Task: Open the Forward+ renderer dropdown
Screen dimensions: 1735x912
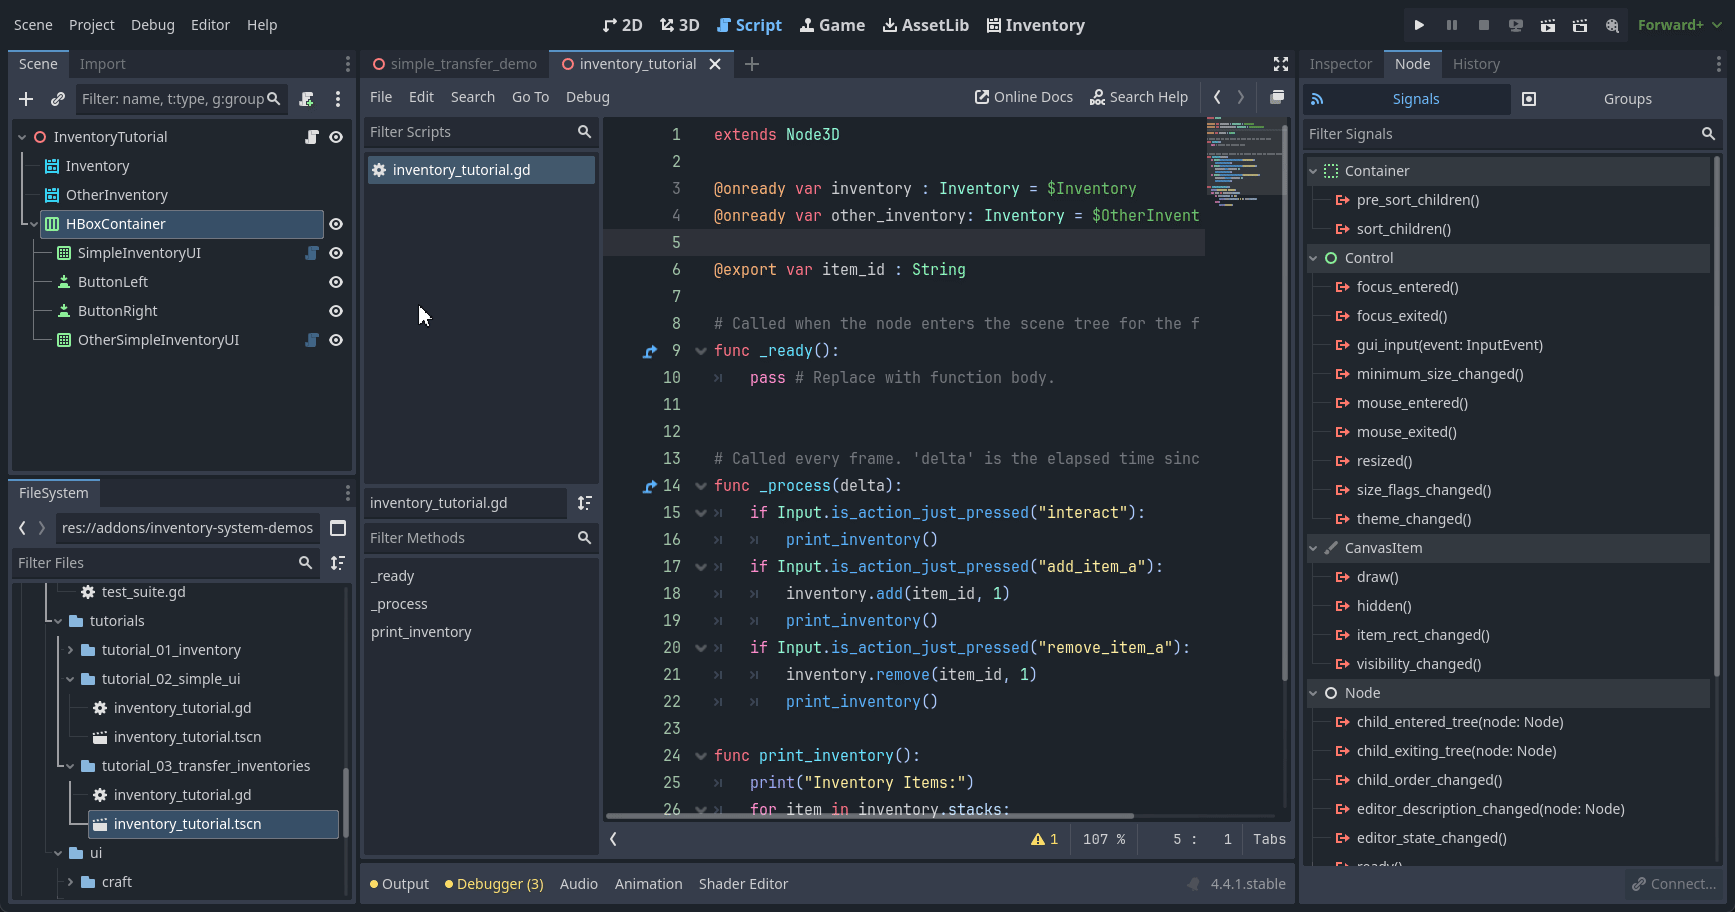Action: [1679, 25]
